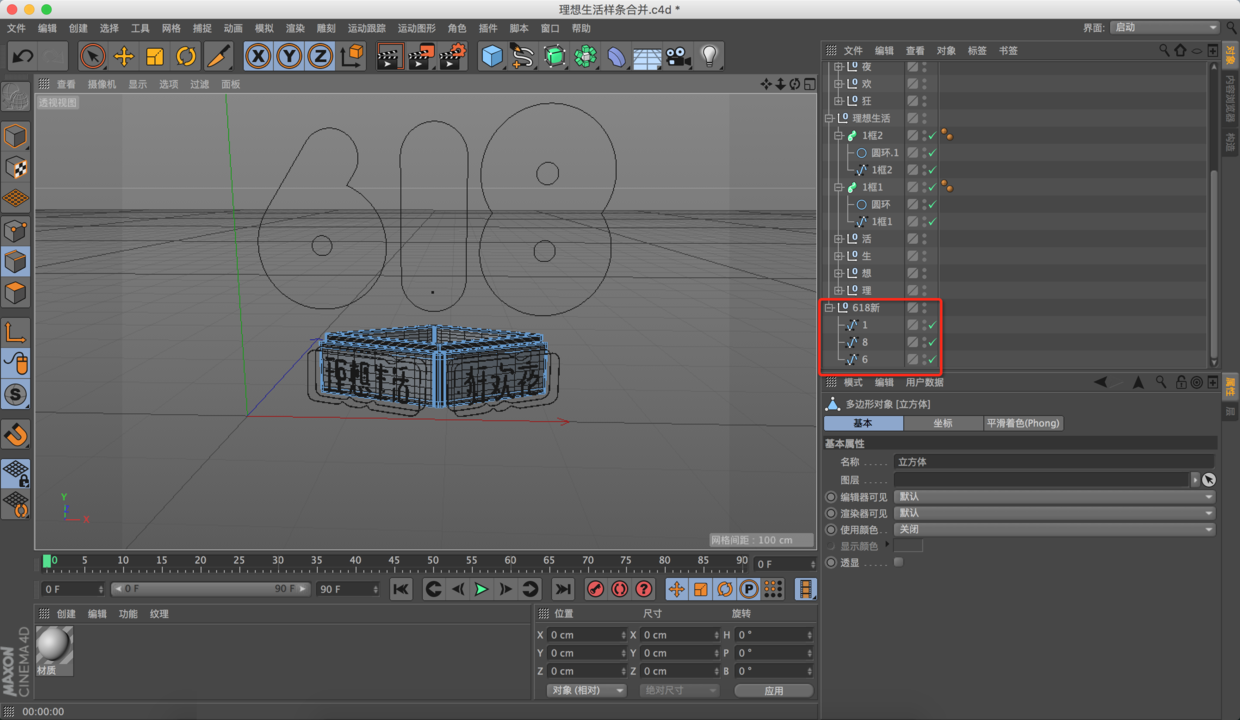Toggle the Parameter (P) keyframe option

coord(749,589)
